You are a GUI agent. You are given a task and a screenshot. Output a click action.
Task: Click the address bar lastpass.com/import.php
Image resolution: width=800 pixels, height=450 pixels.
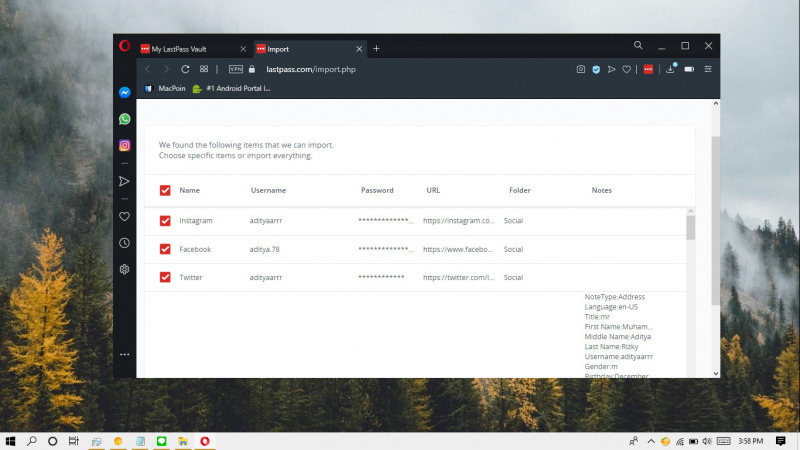click(x=311, y=69)
